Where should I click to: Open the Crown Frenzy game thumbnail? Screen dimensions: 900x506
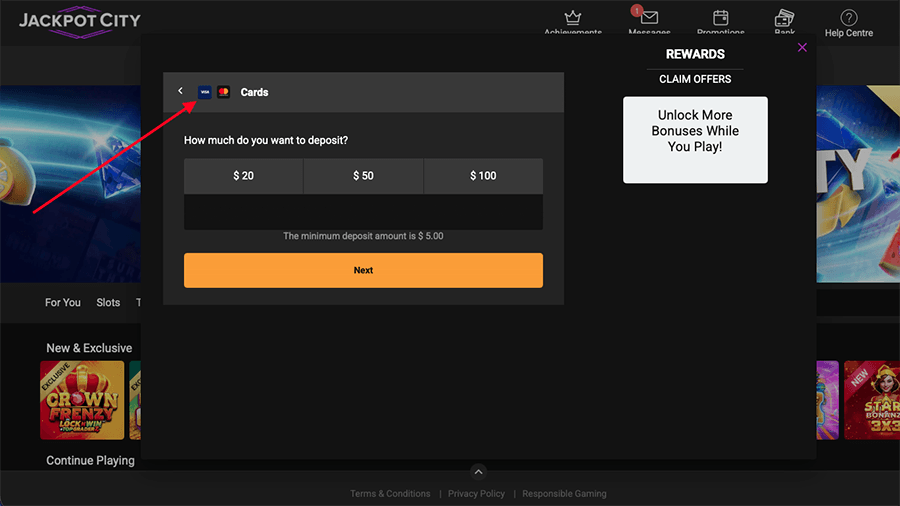coord(82,400)
